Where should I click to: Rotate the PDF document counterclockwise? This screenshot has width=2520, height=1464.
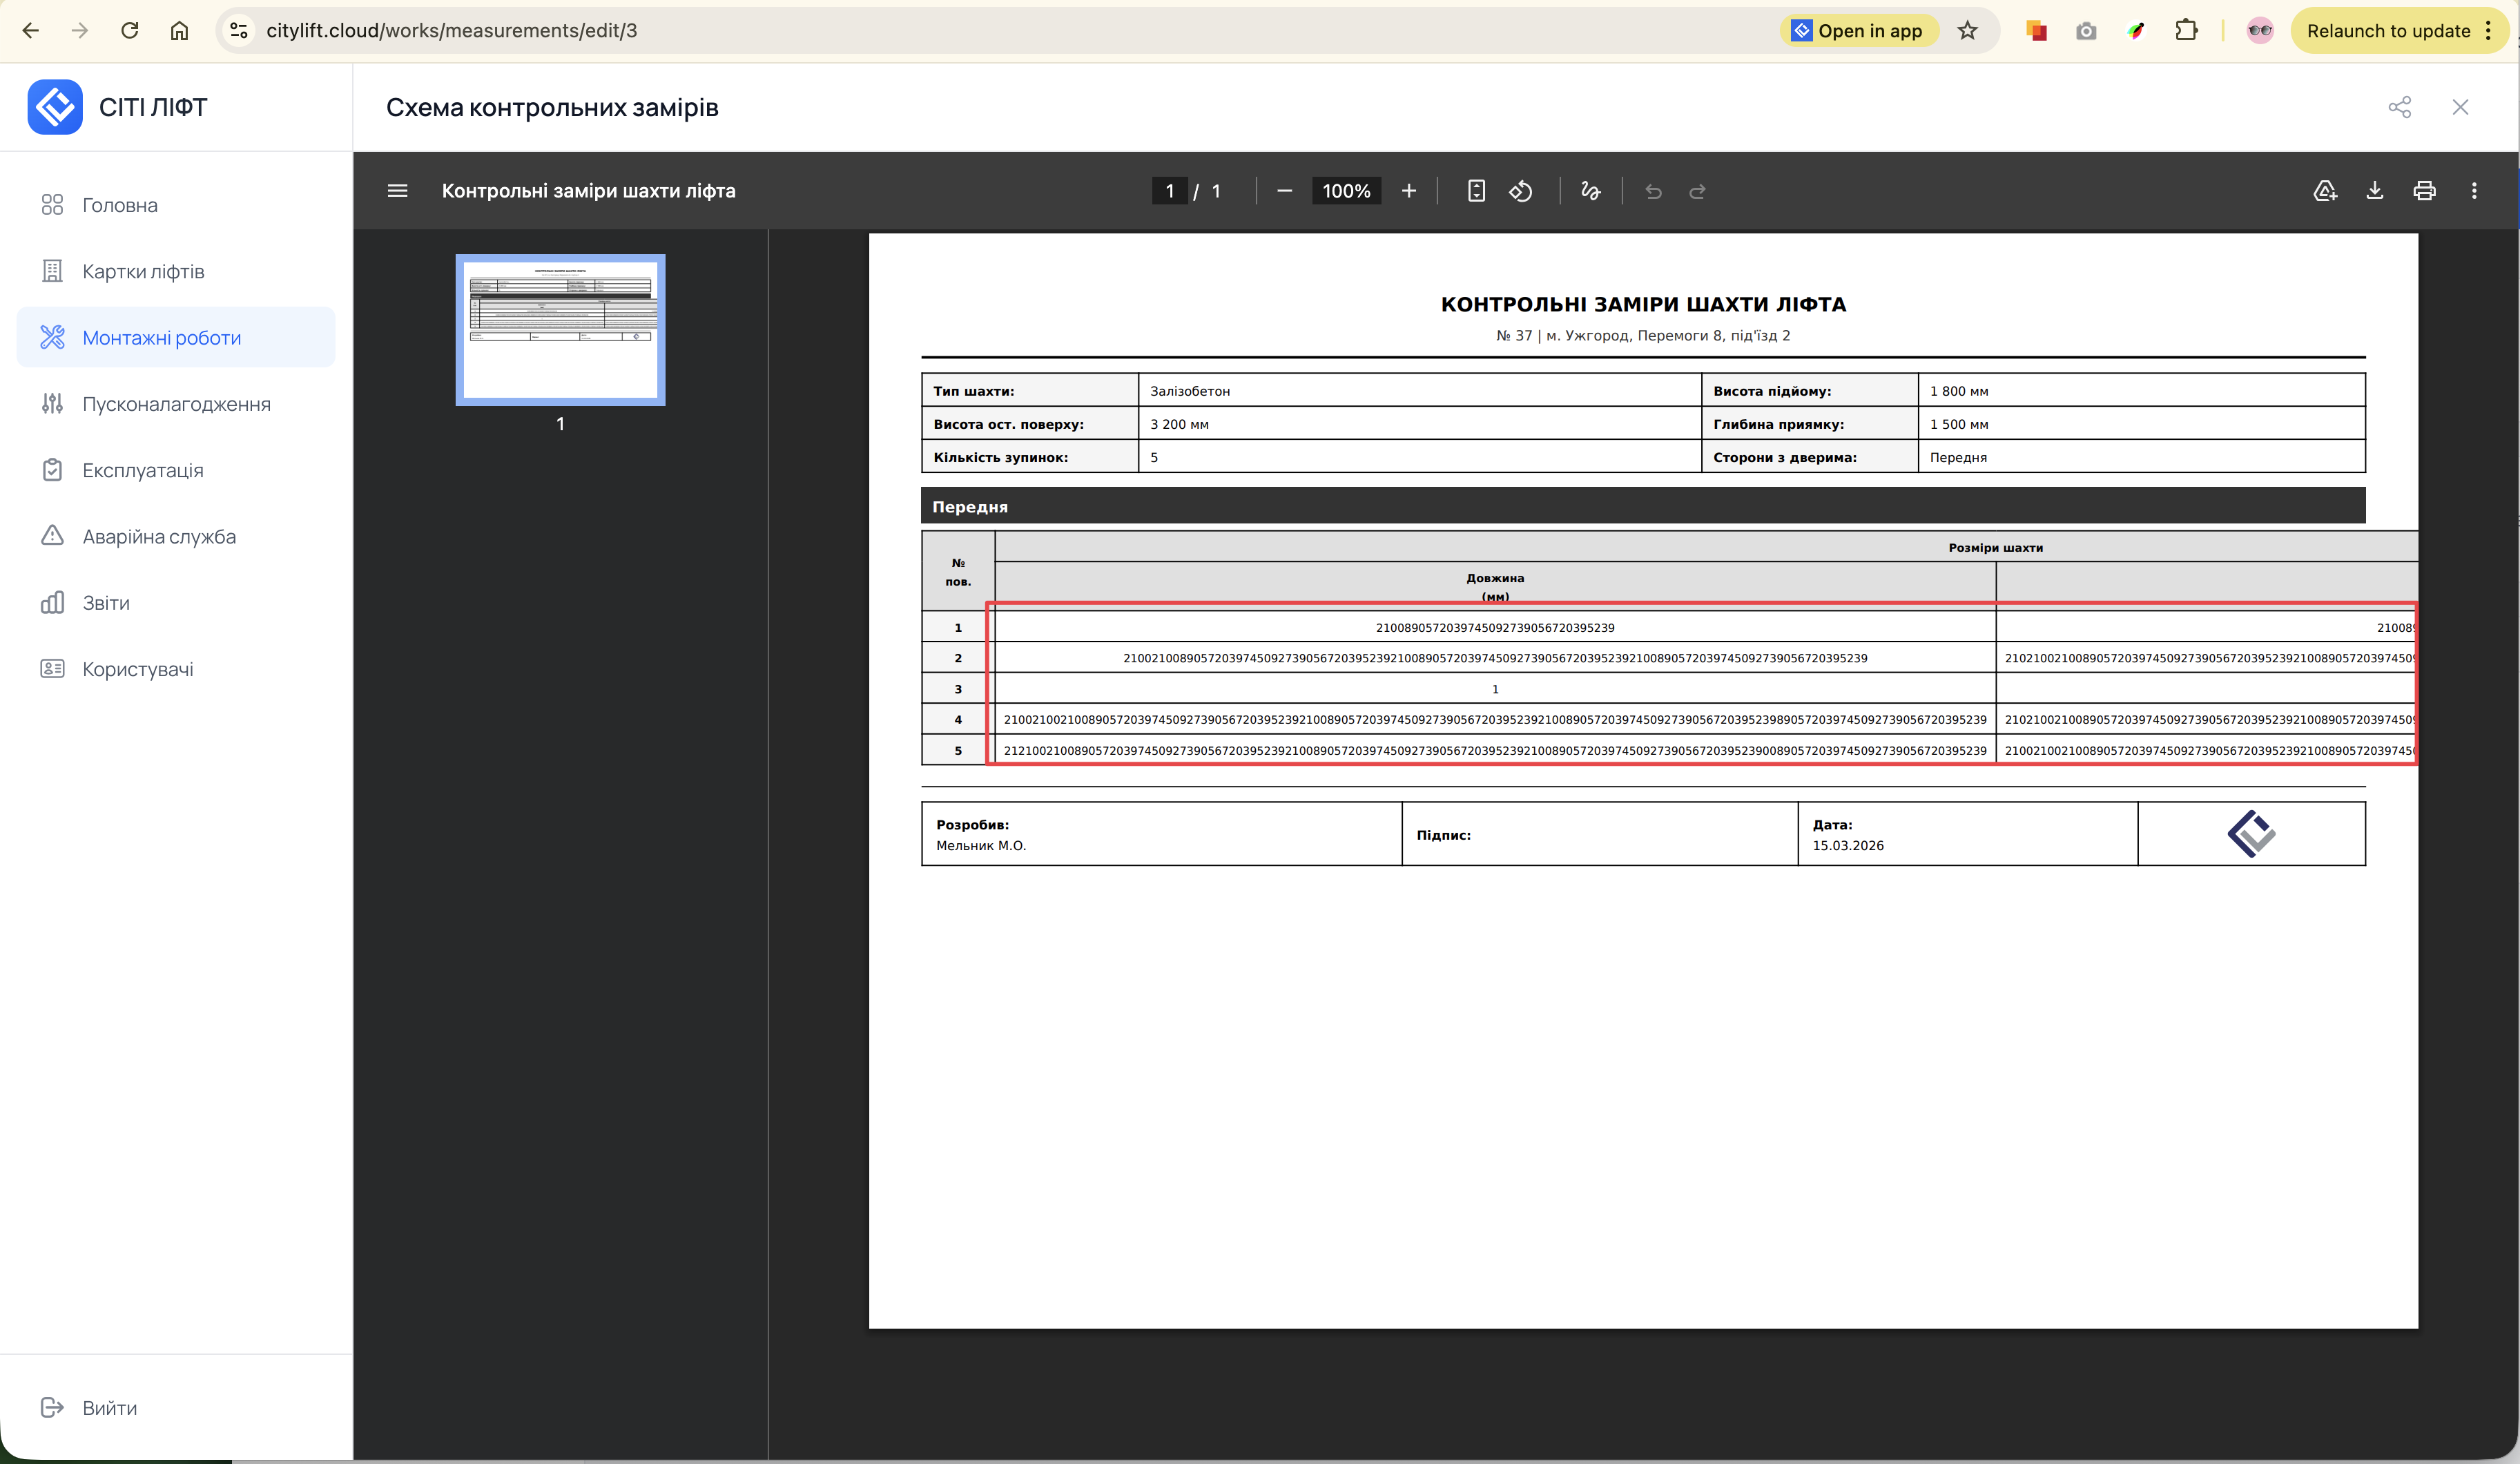pyautogui.click(x=1521, y=191)
